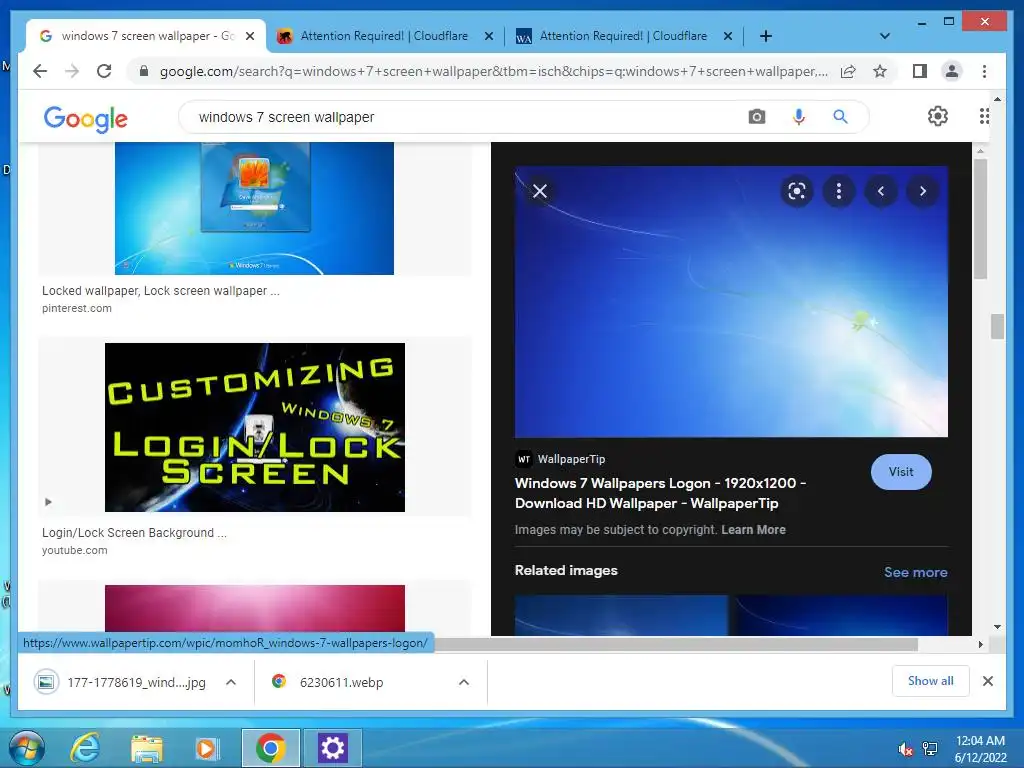This screenshot has width=1024, height=768.
Task: Close the second Cloudflare tab
Action: 728,36
